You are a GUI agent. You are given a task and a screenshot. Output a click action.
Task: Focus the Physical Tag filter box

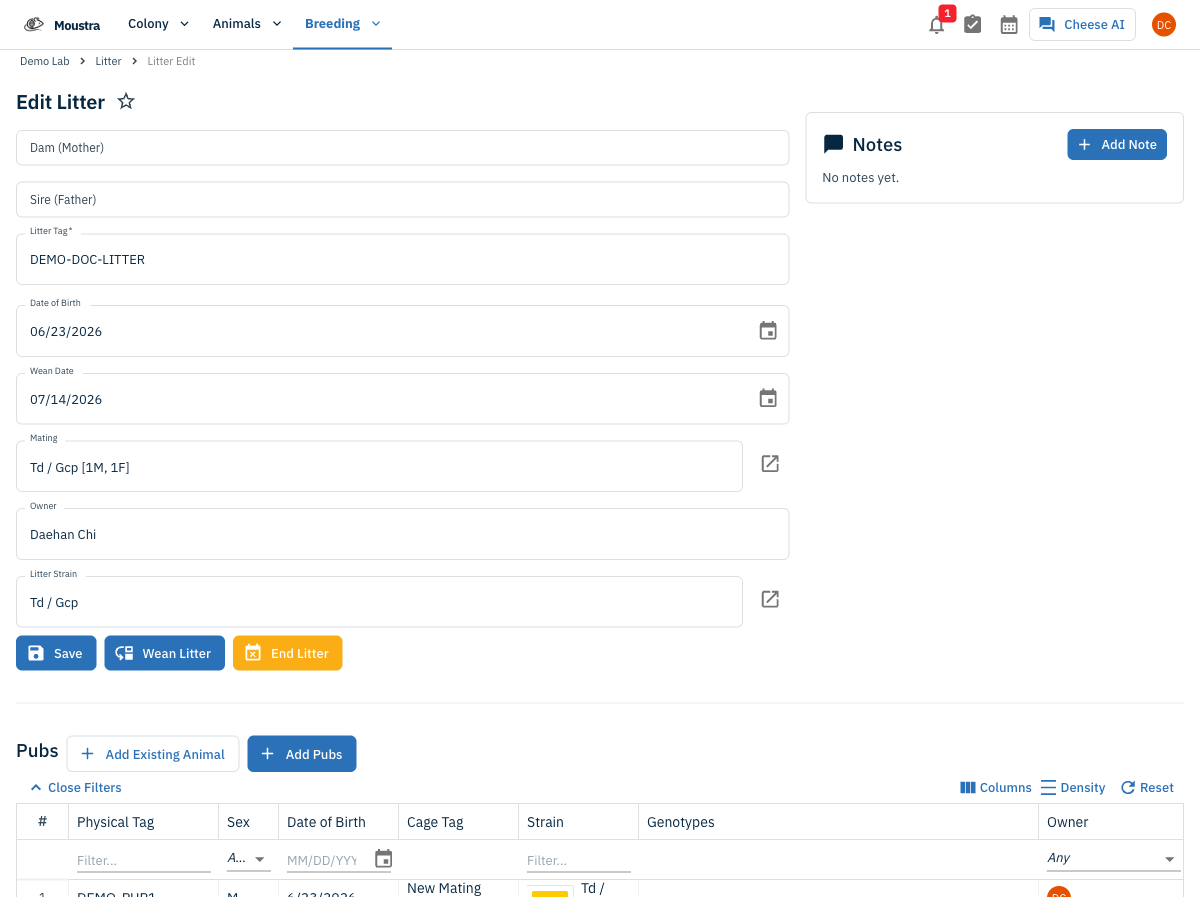coord(143,860)
